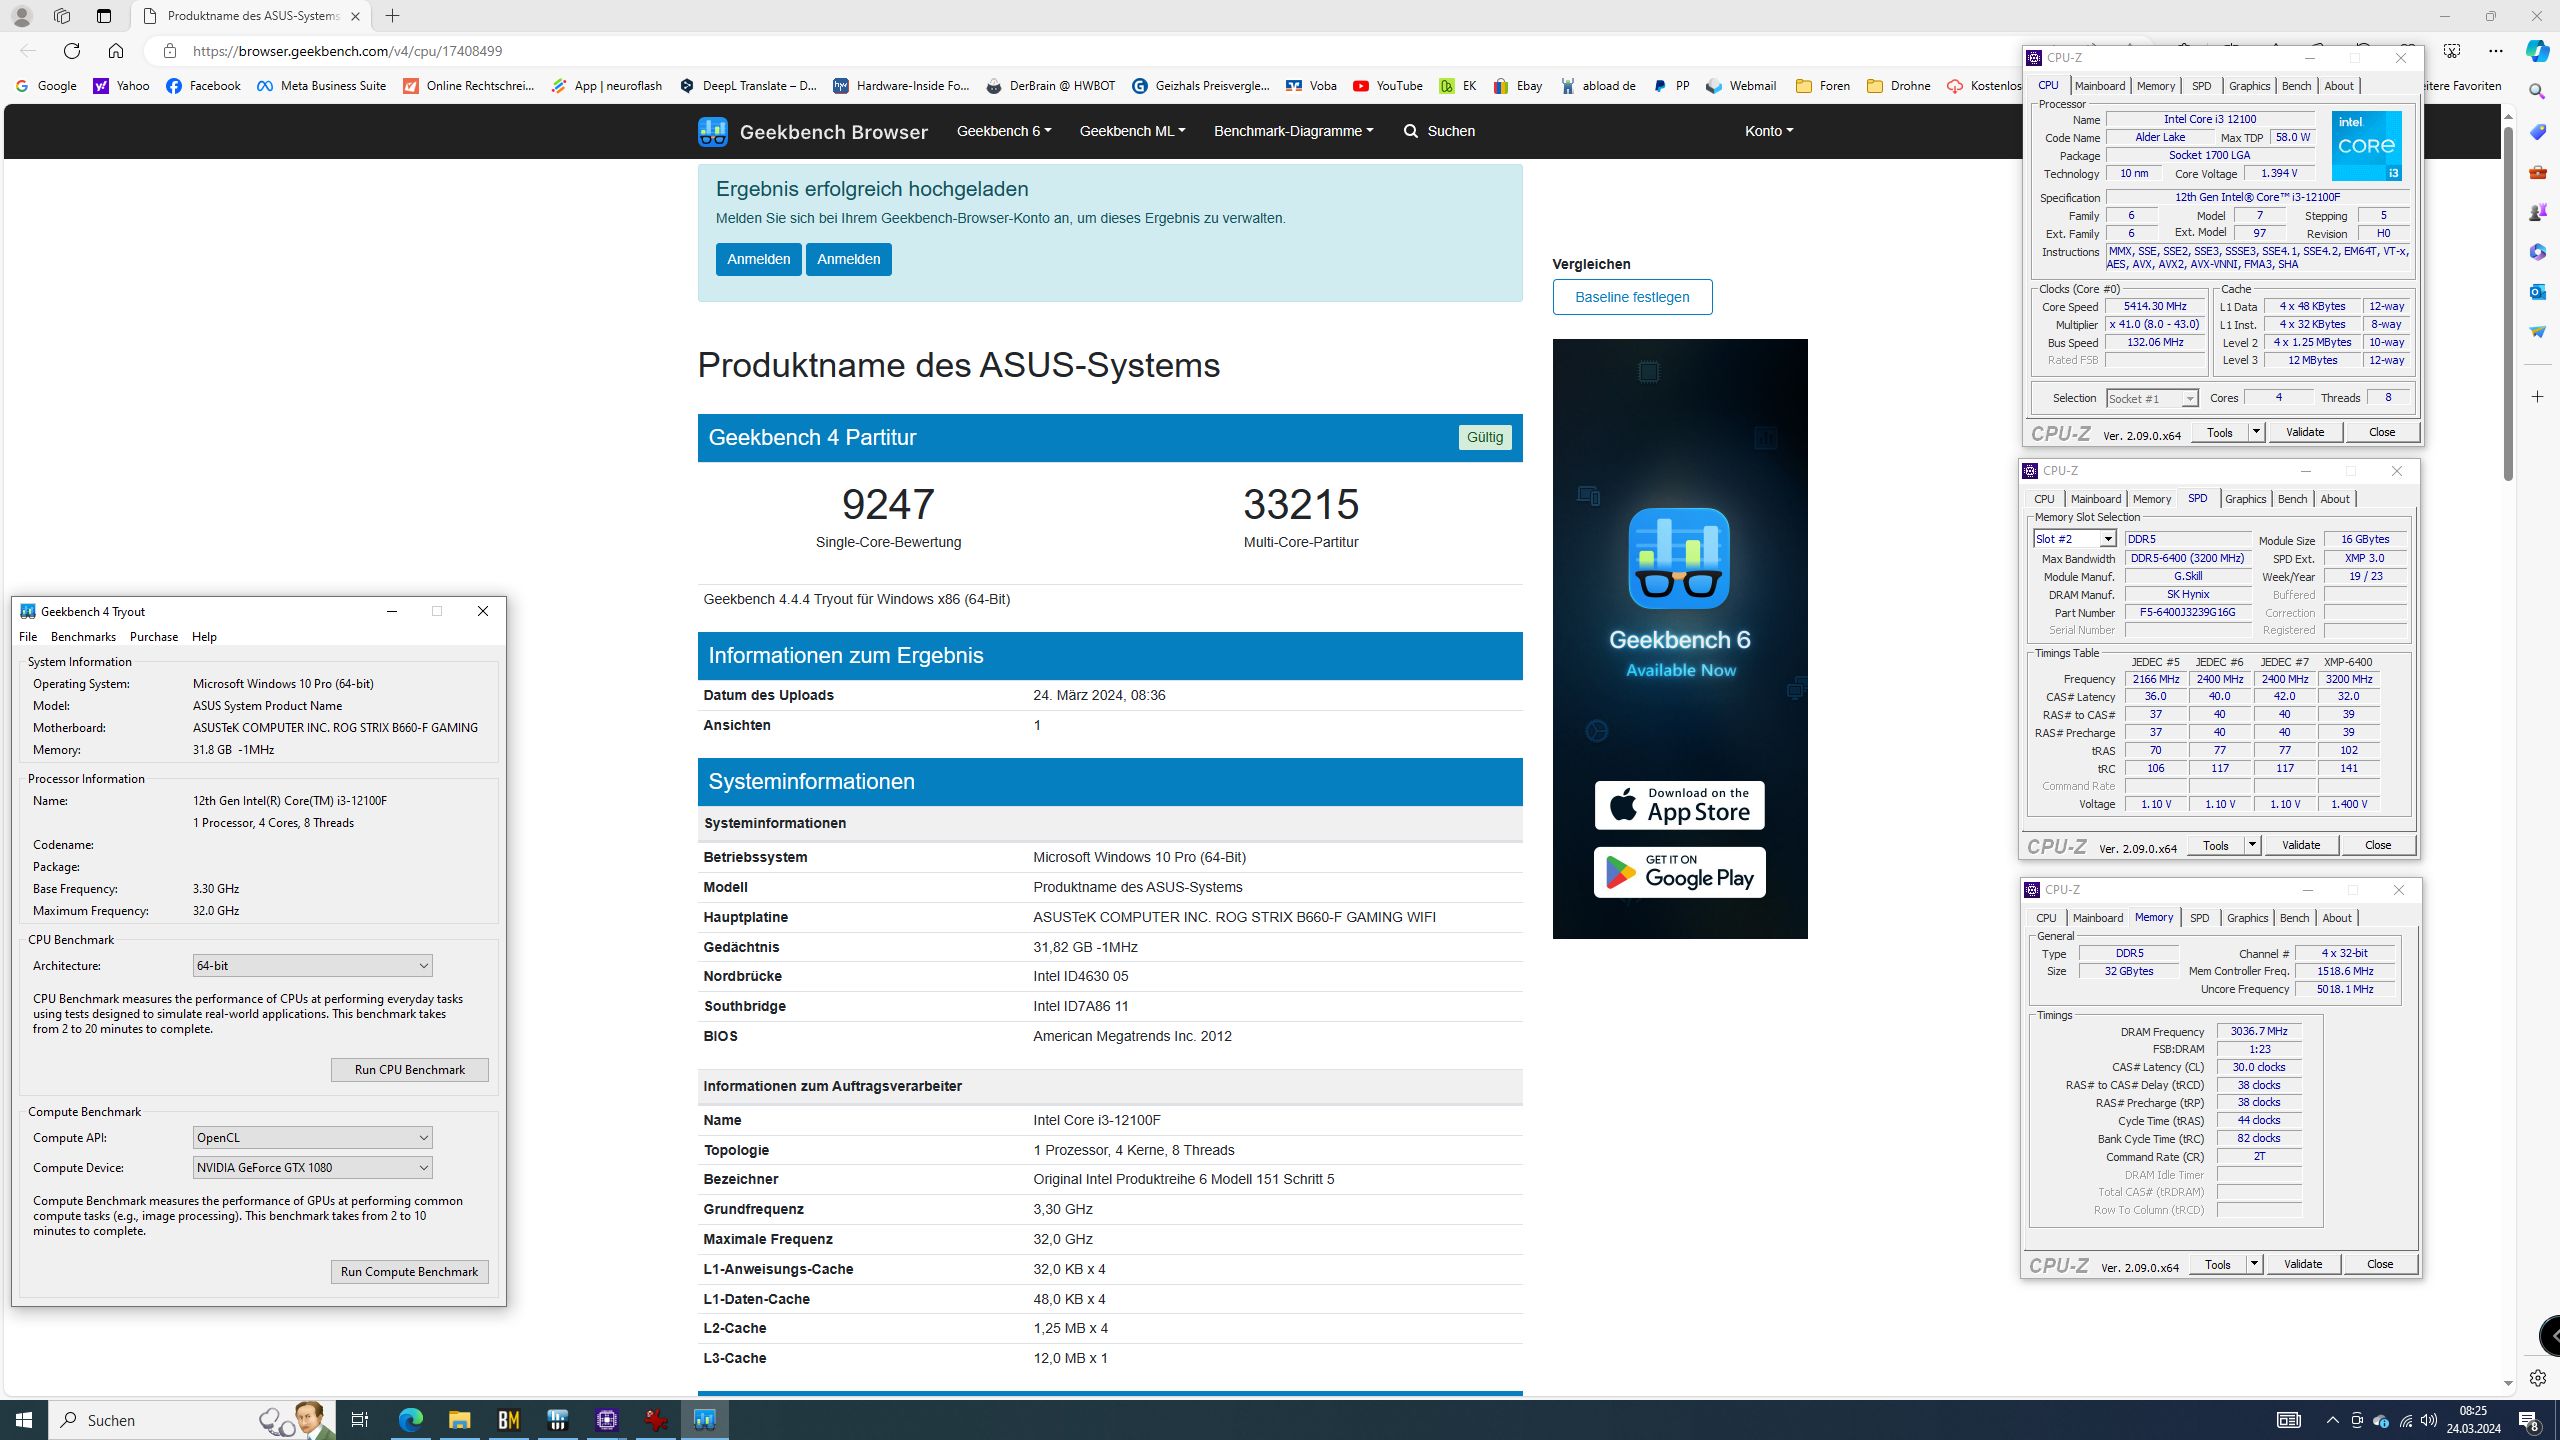Open the Purchase menu in Geekbench 4

[154, 637]
